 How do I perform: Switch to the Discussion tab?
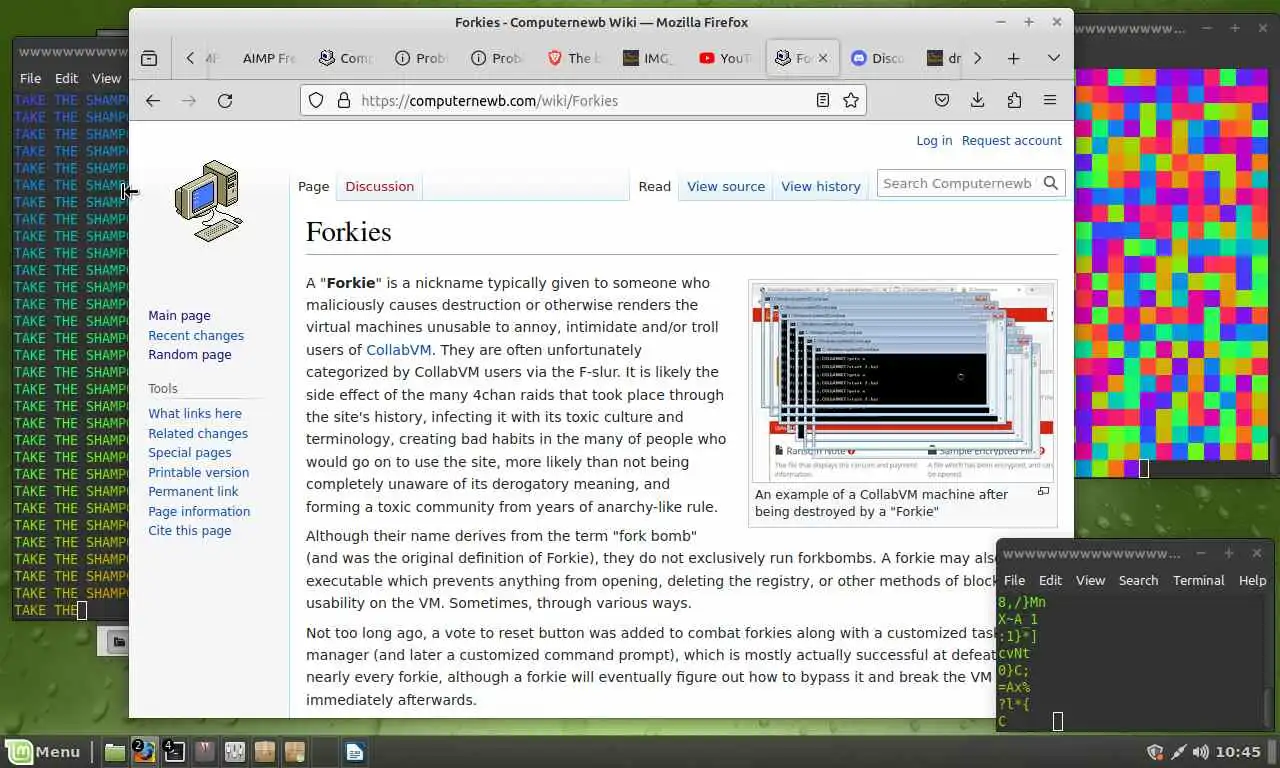[x=379, y=186]
